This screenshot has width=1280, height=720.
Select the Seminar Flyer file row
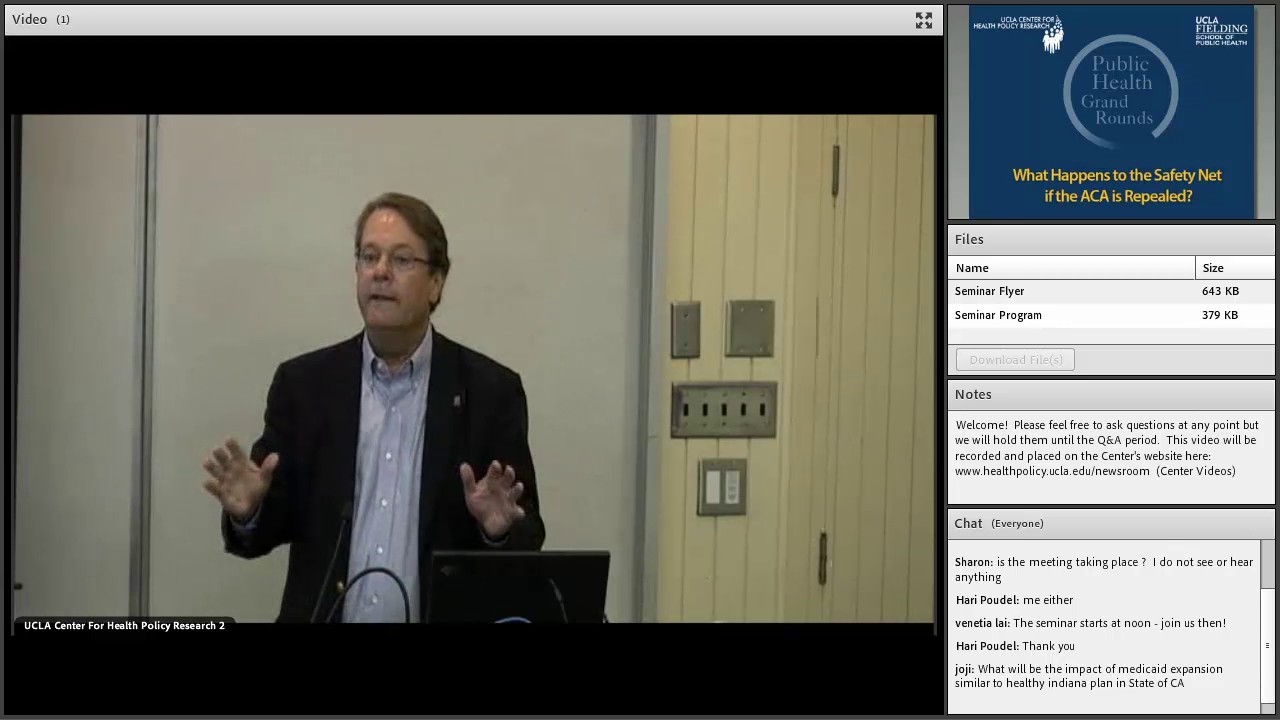tap(1111, 291)
